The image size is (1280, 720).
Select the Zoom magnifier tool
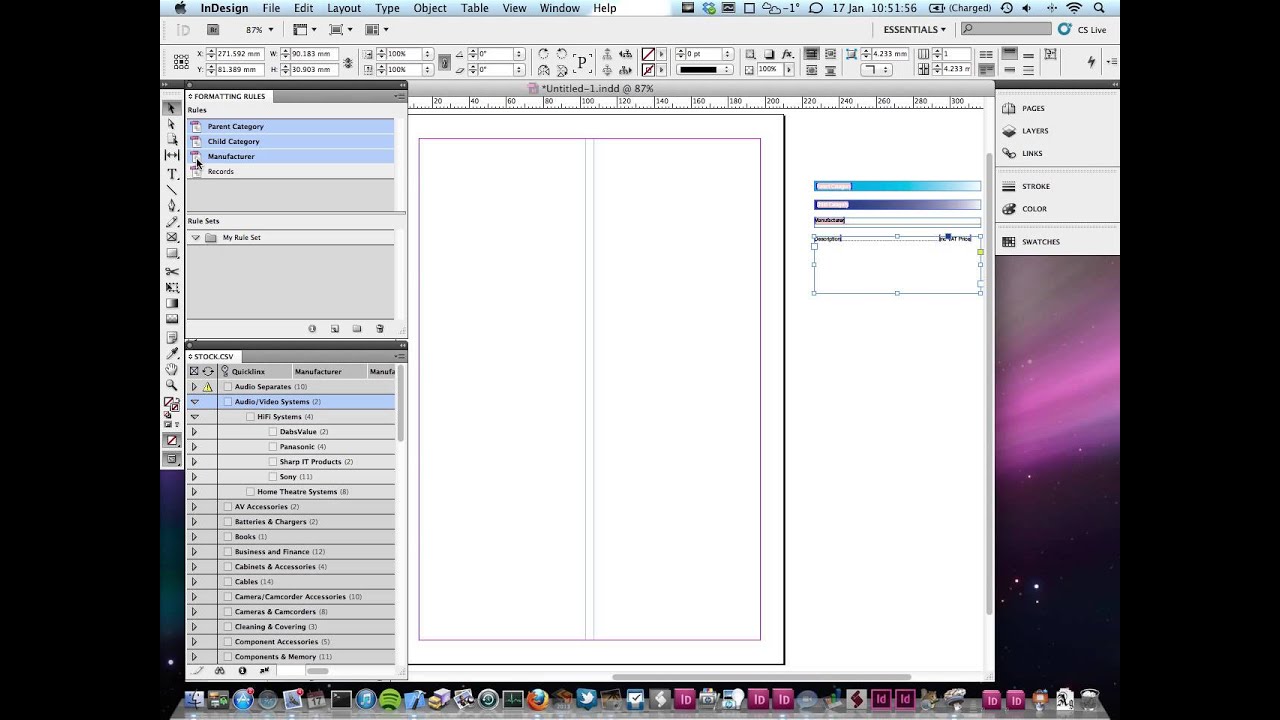[171, 385]
